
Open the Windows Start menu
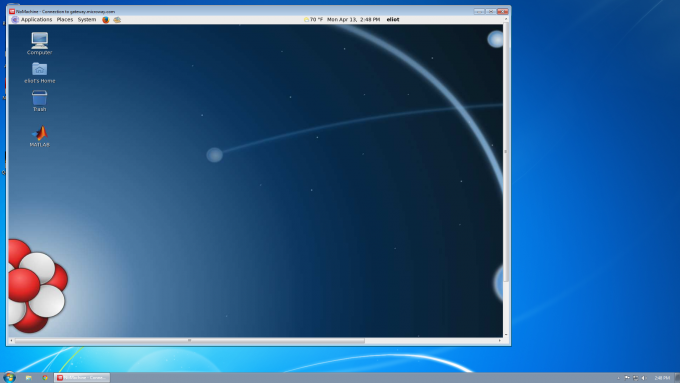pyautogui.click(x=9, y=377)
